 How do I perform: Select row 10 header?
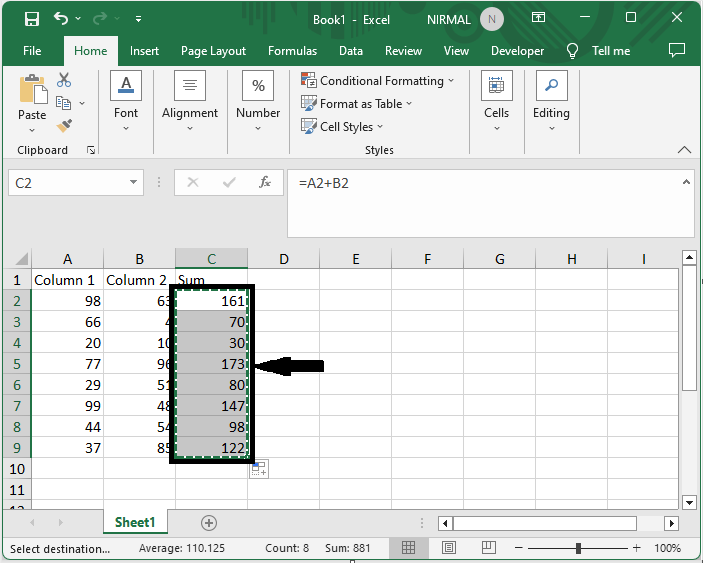point(17,469)
